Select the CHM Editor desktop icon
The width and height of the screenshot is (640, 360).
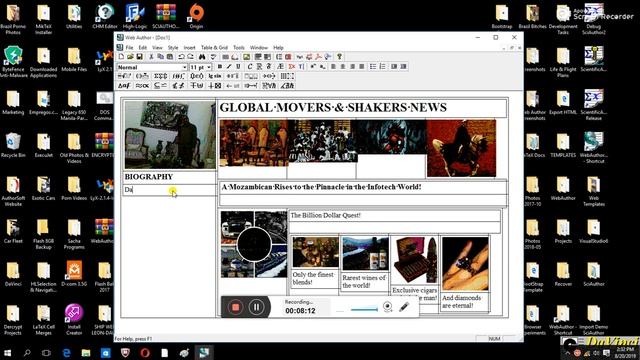(104, 16)
